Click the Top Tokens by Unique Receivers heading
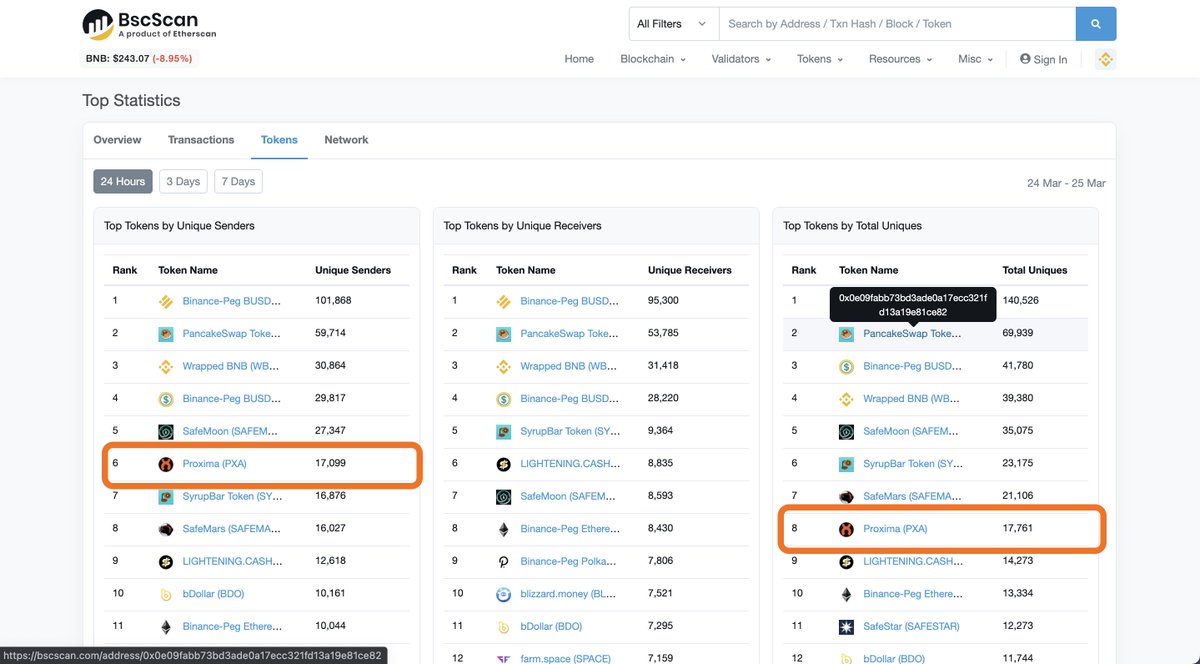This screenshot has width=1200, height=664. click(523, 226)
